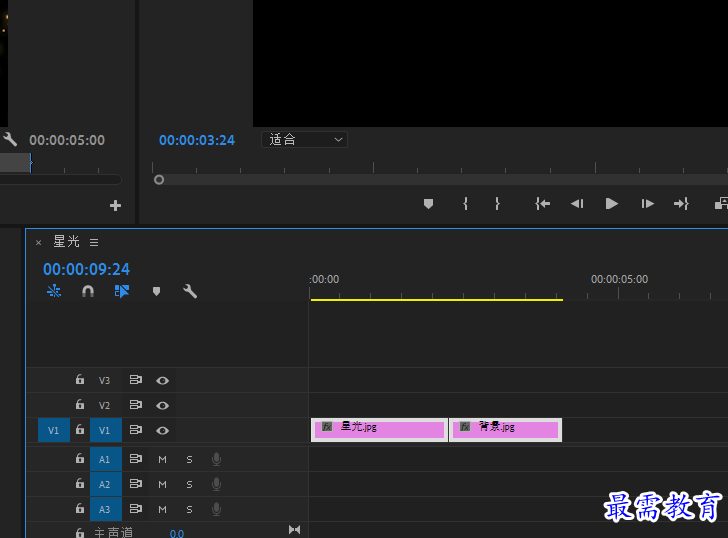
Task: Toggle lock on track A2
Action: click(80, 484)
